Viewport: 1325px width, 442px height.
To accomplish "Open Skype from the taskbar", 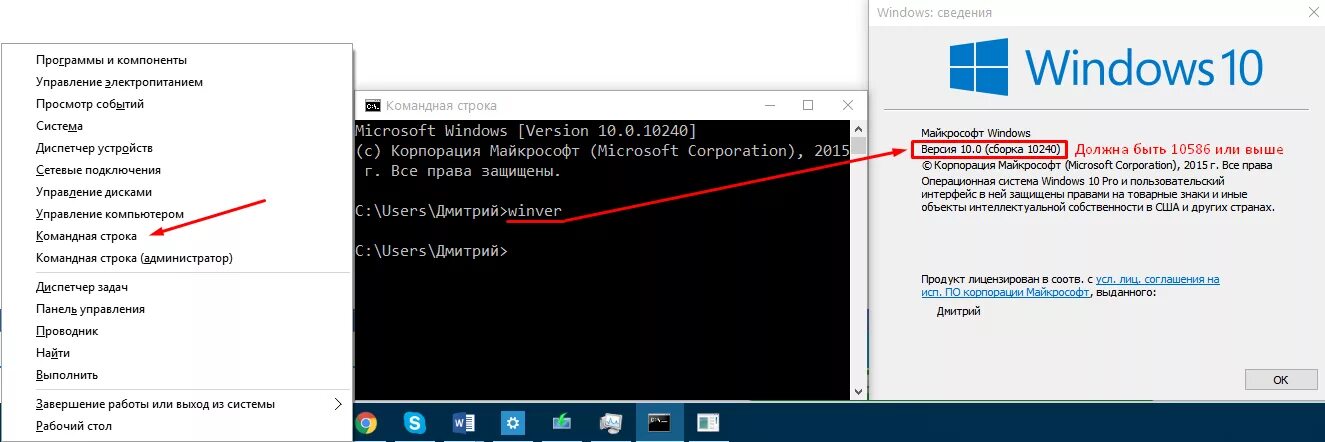I will 415,423.
